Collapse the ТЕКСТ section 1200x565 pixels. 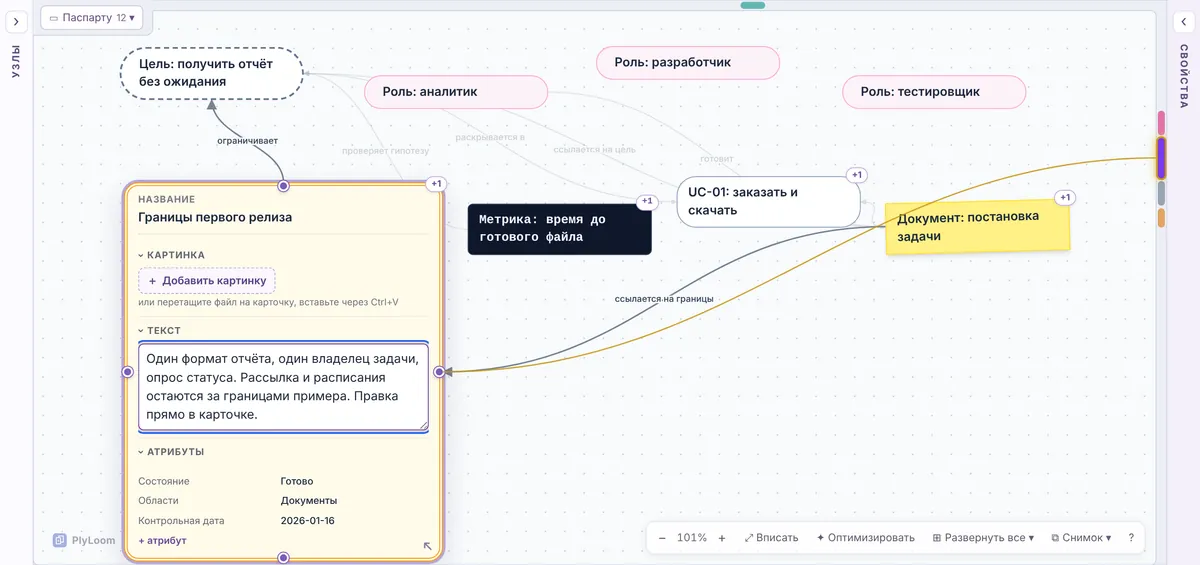[x=159, y=330]
